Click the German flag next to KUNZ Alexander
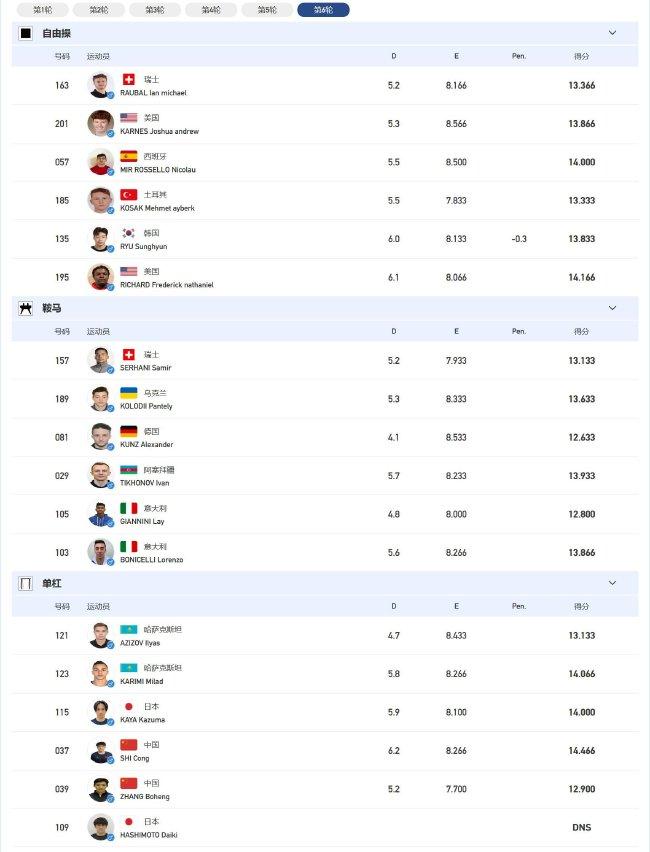650x852 pixels. 129,431
